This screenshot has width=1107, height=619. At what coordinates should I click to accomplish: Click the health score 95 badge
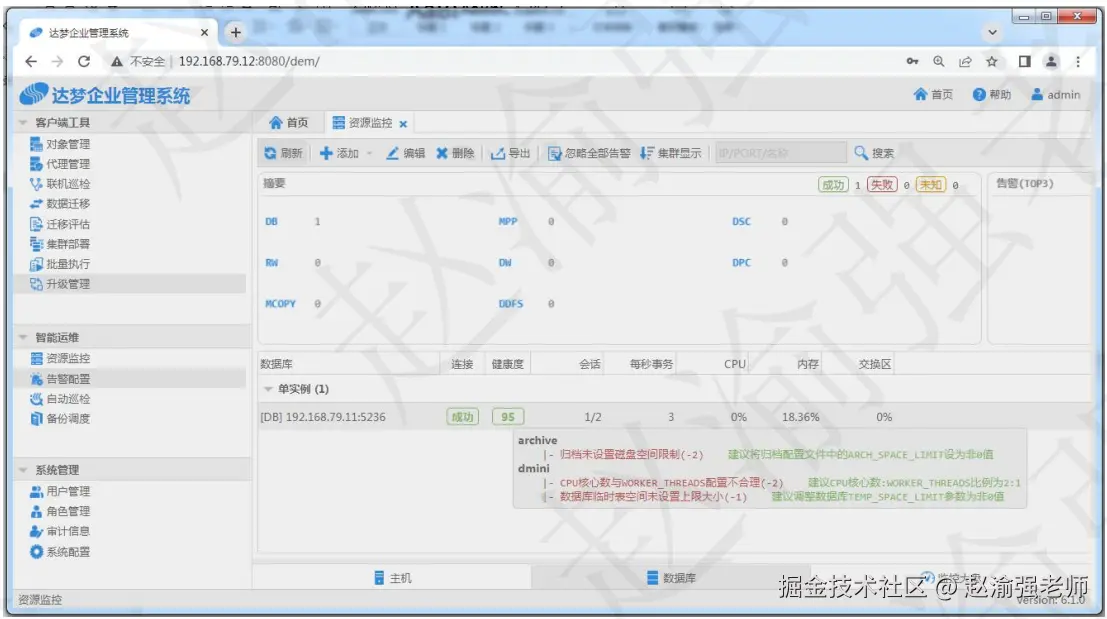click(x=508, y=417)
